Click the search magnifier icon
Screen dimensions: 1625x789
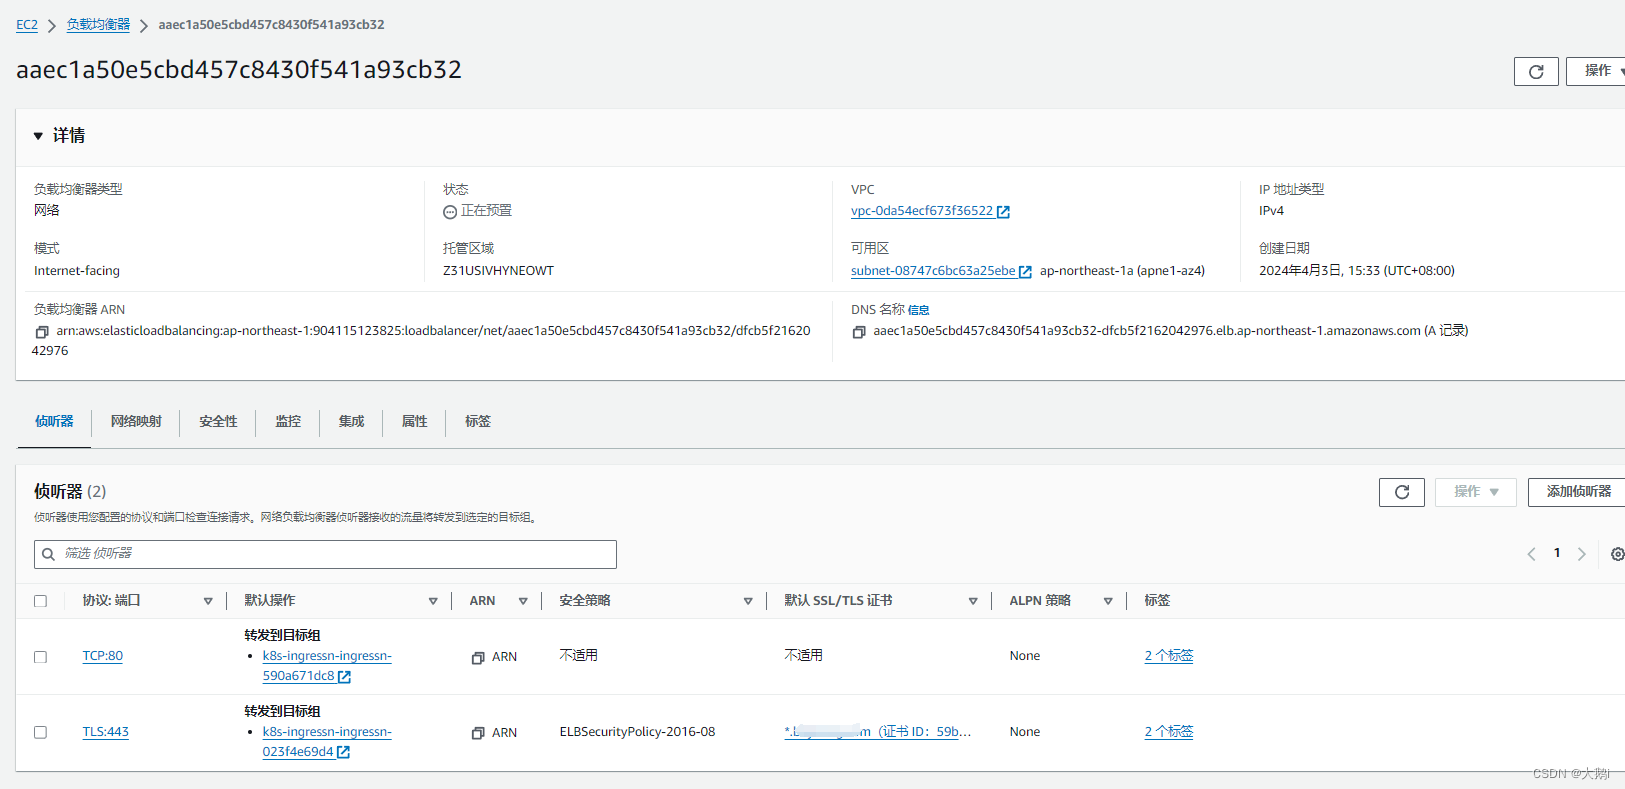tap(48, 554)
